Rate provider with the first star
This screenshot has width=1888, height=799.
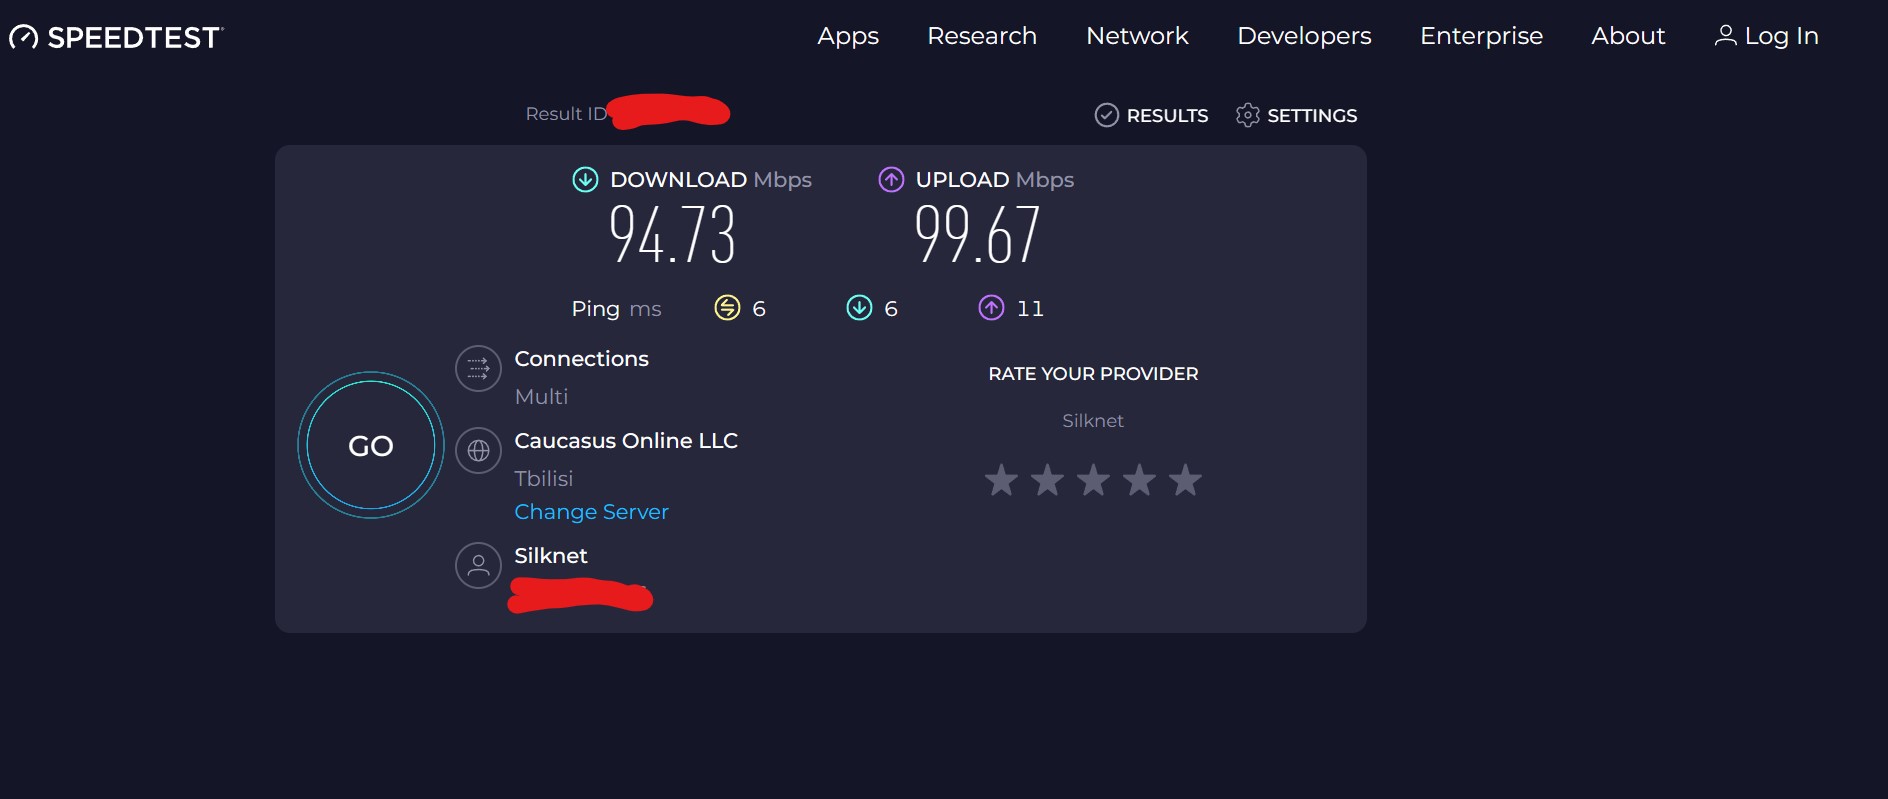[x=1002, y=481]
